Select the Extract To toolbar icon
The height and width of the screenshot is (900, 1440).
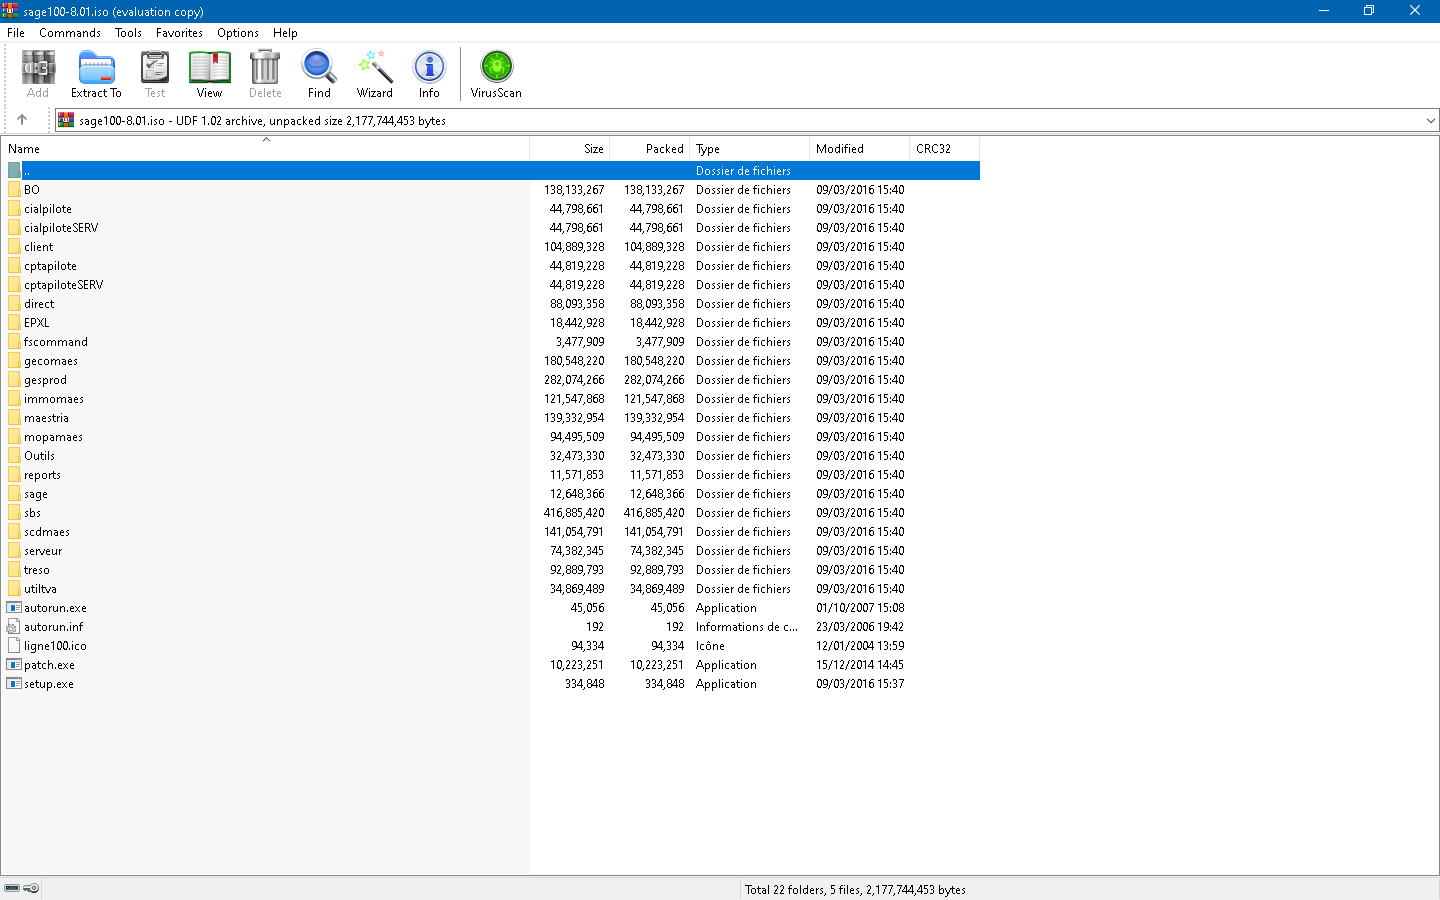click(96, 70)
